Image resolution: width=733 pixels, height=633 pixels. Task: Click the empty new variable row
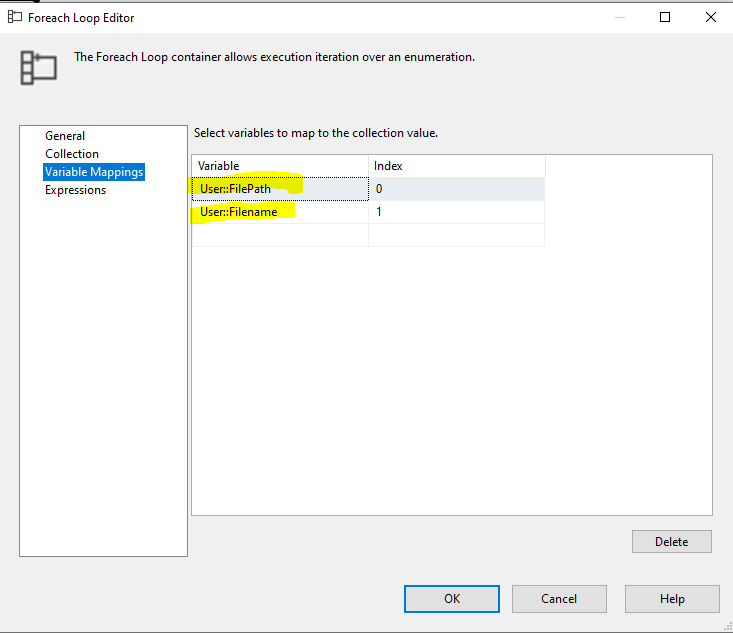click(x=280, y=235)
